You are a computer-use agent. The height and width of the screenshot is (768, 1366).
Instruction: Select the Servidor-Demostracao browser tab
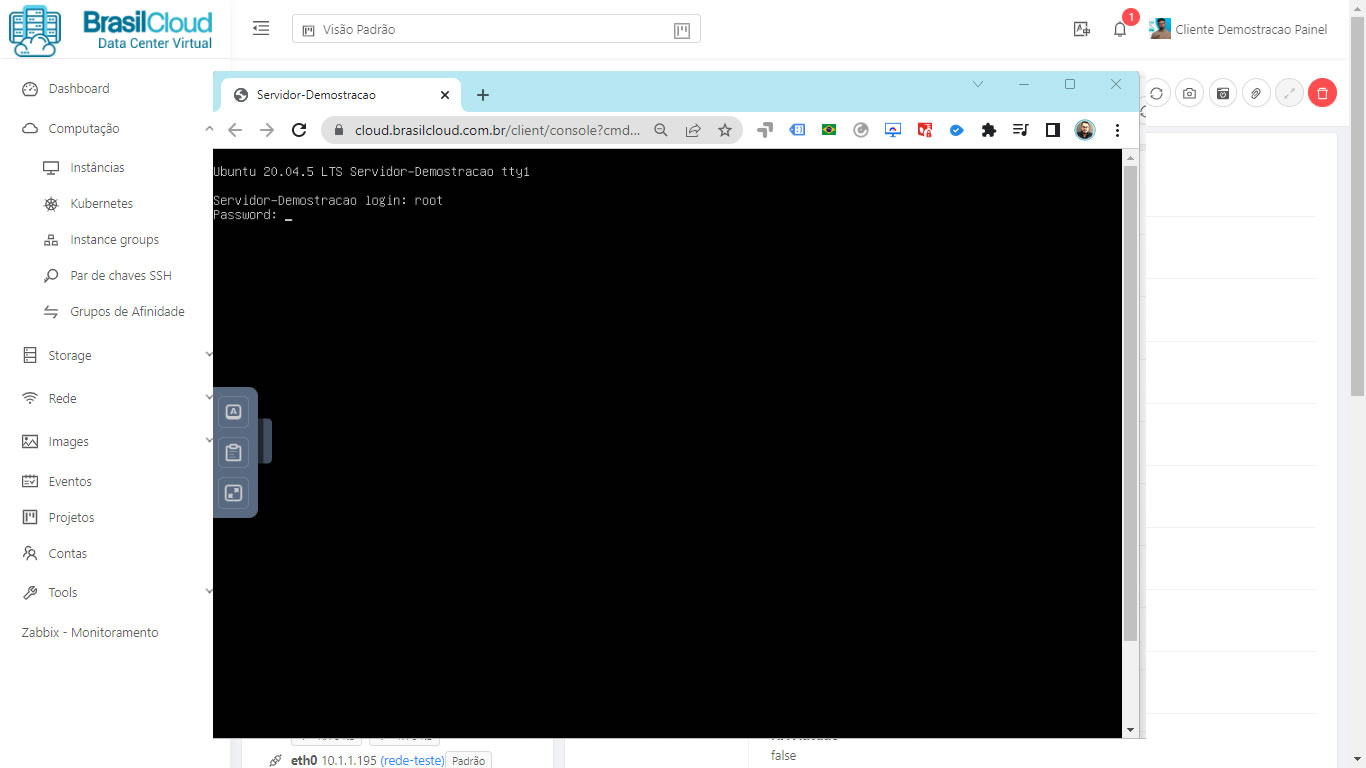click(x=340, y=95)
